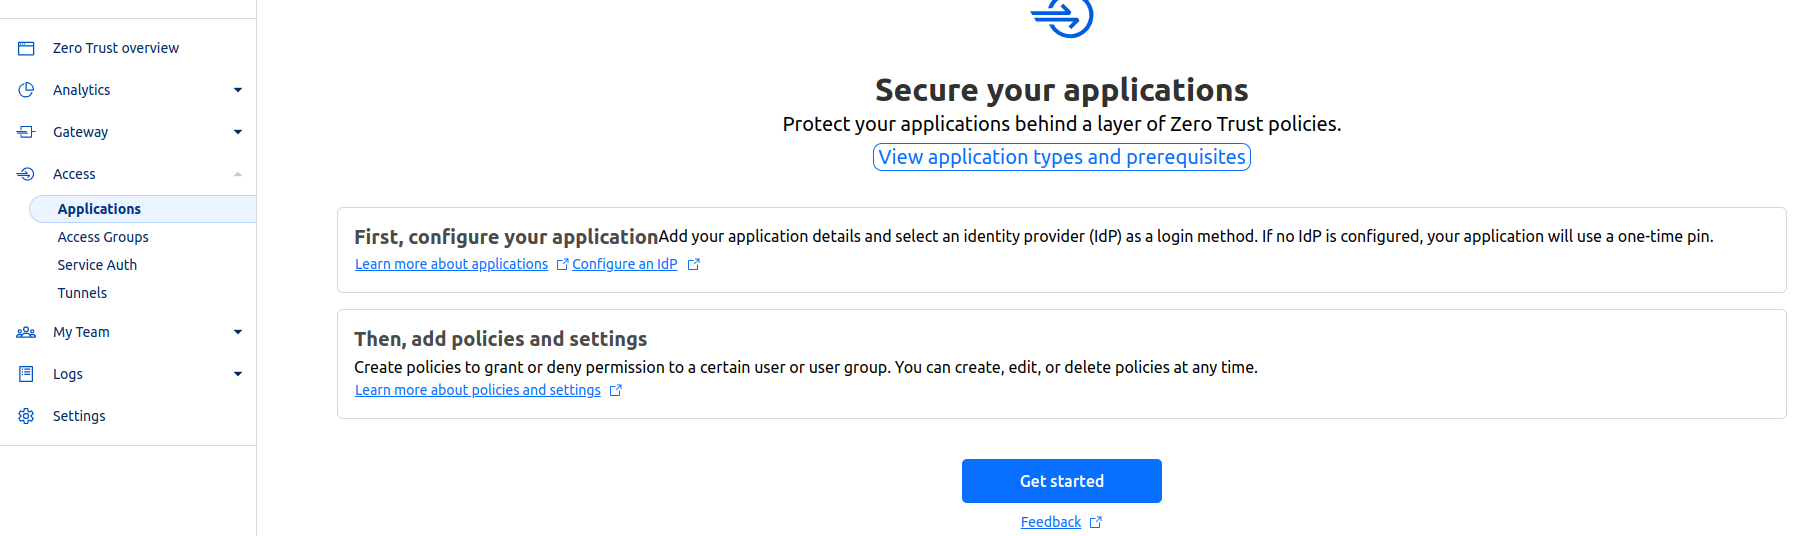Click the Gateway sidebar icon

tap(26, 132)
